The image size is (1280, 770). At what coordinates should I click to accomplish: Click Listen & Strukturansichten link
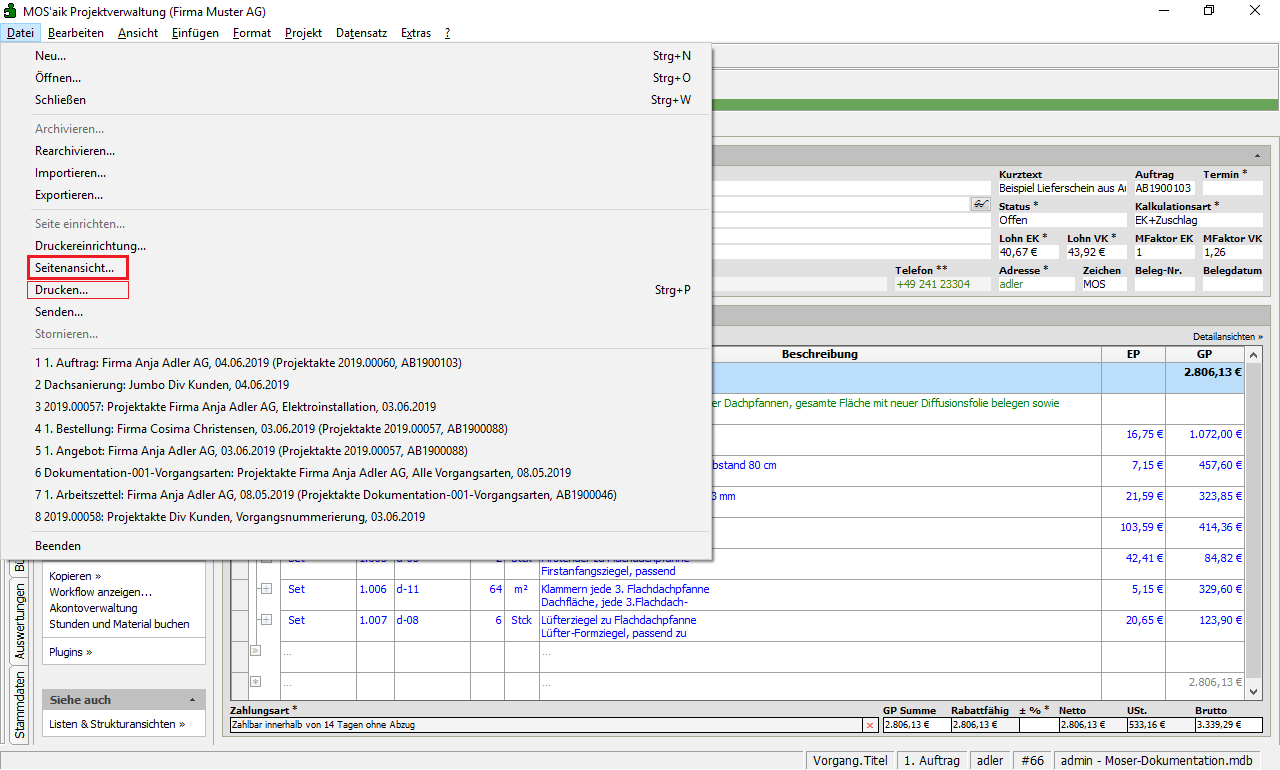click(117, 724)
